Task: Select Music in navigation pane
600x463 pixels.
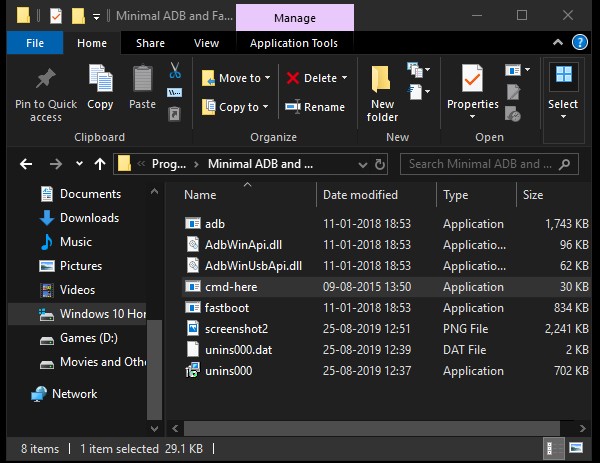Action: [x=66, y=242]
